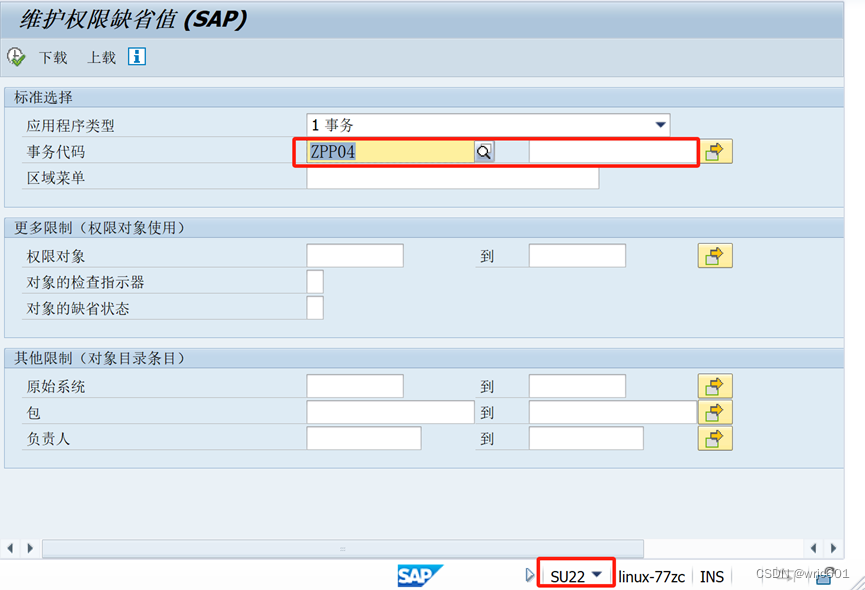Open multiple selection for 原始系统
The width and height of the screenshot is (865, 590).
pyautogui.click(x=715, y=386)
